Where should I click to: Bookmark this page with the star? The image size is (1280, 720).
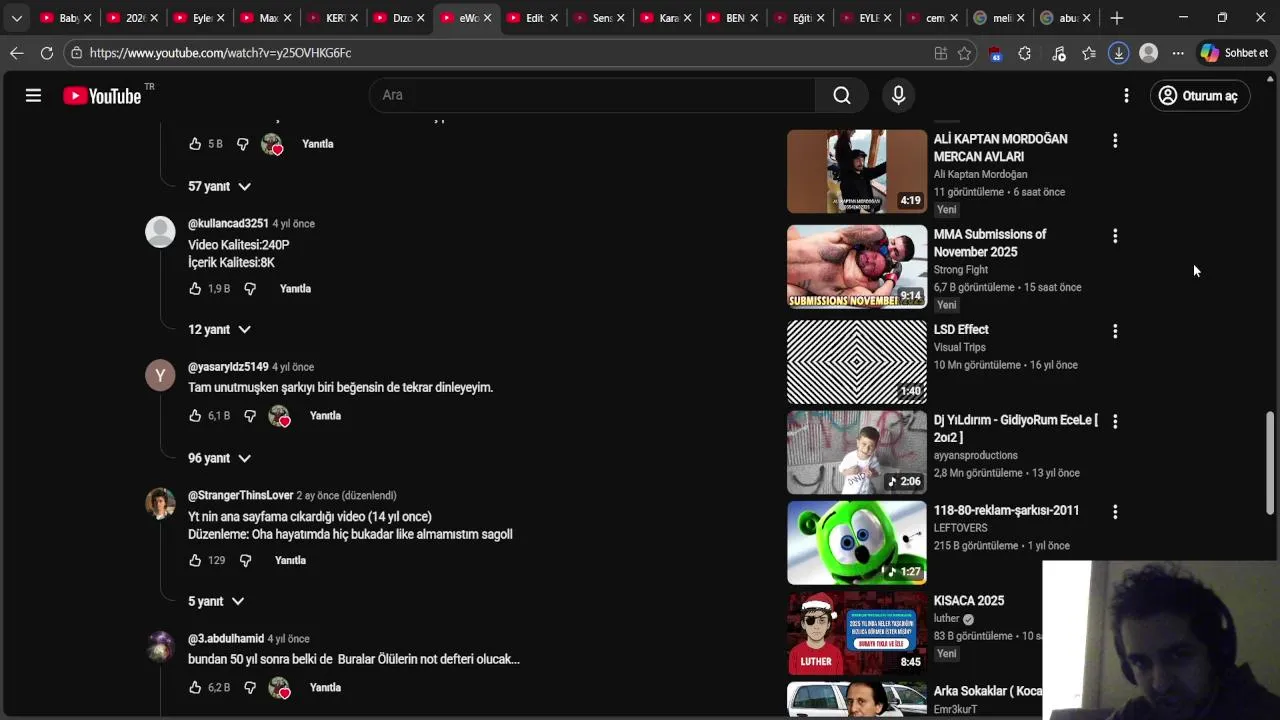964,54
